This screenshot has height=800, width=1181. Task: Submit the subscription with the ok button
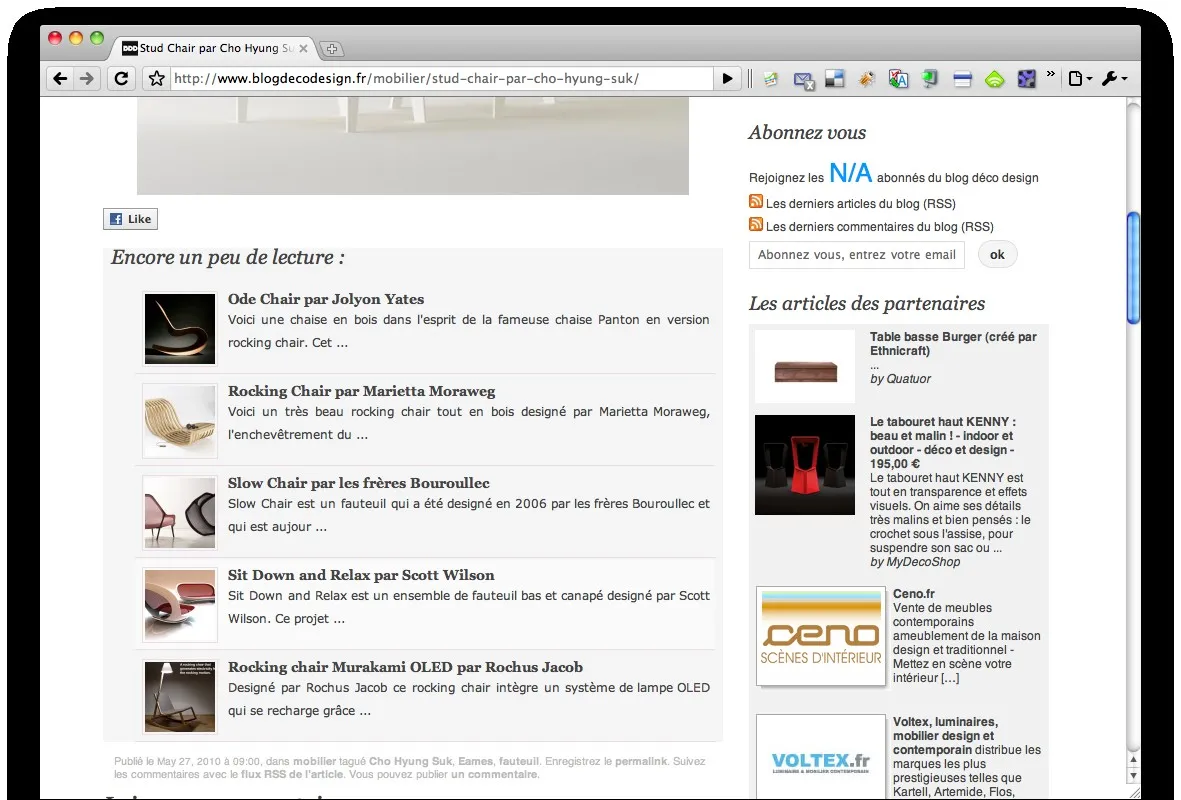[997, 255]
